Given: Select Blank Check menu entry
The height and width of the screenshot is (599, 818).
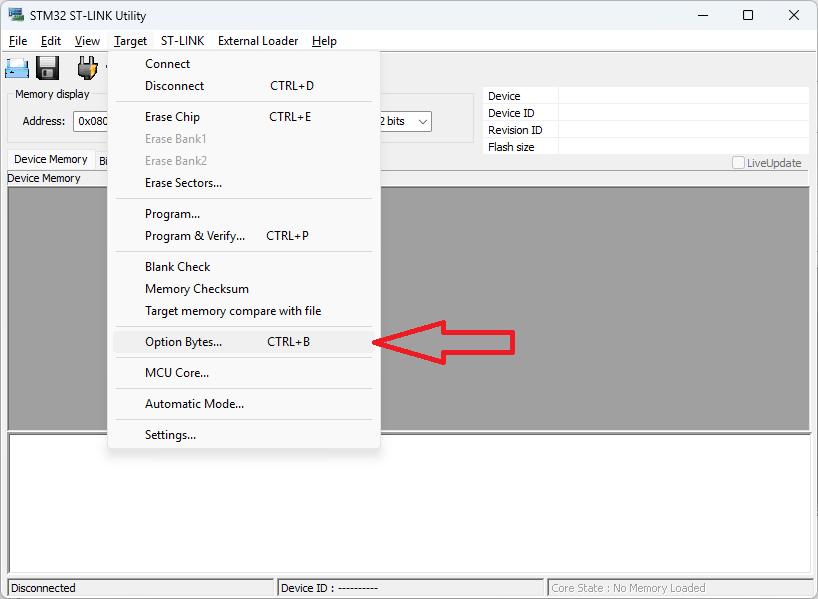Looking at the screenshot, I should tap(244, 267).
